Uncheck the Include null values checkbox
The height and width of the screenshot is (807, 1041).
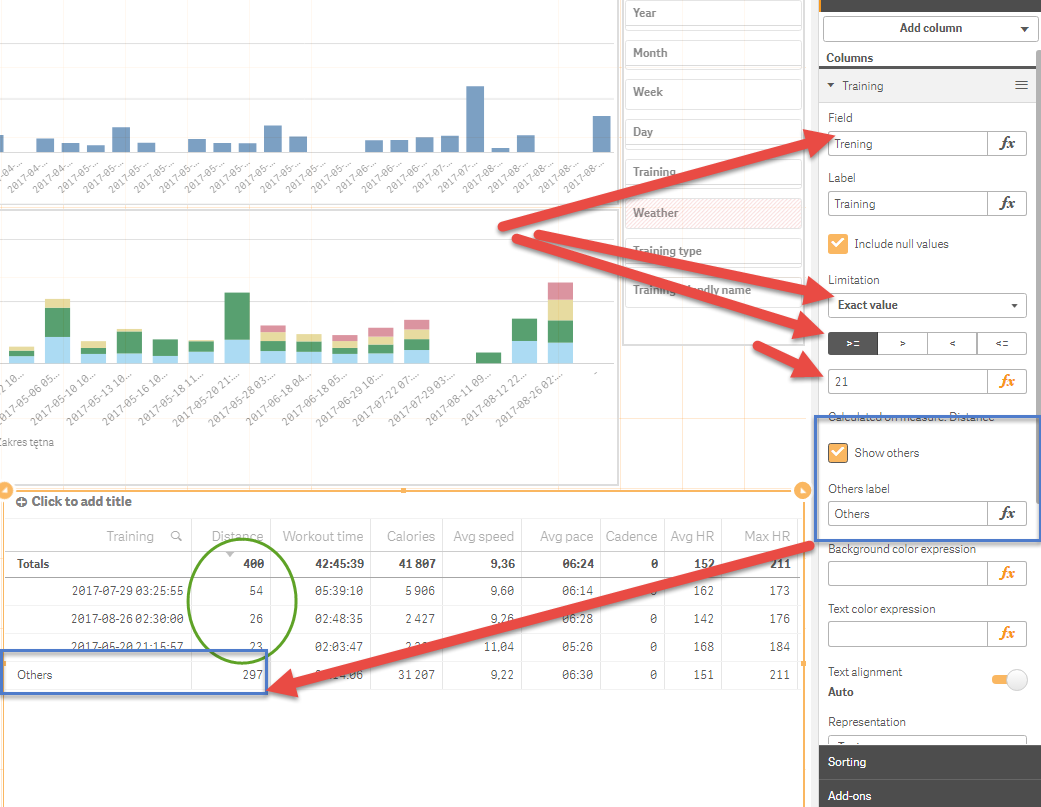837,243
